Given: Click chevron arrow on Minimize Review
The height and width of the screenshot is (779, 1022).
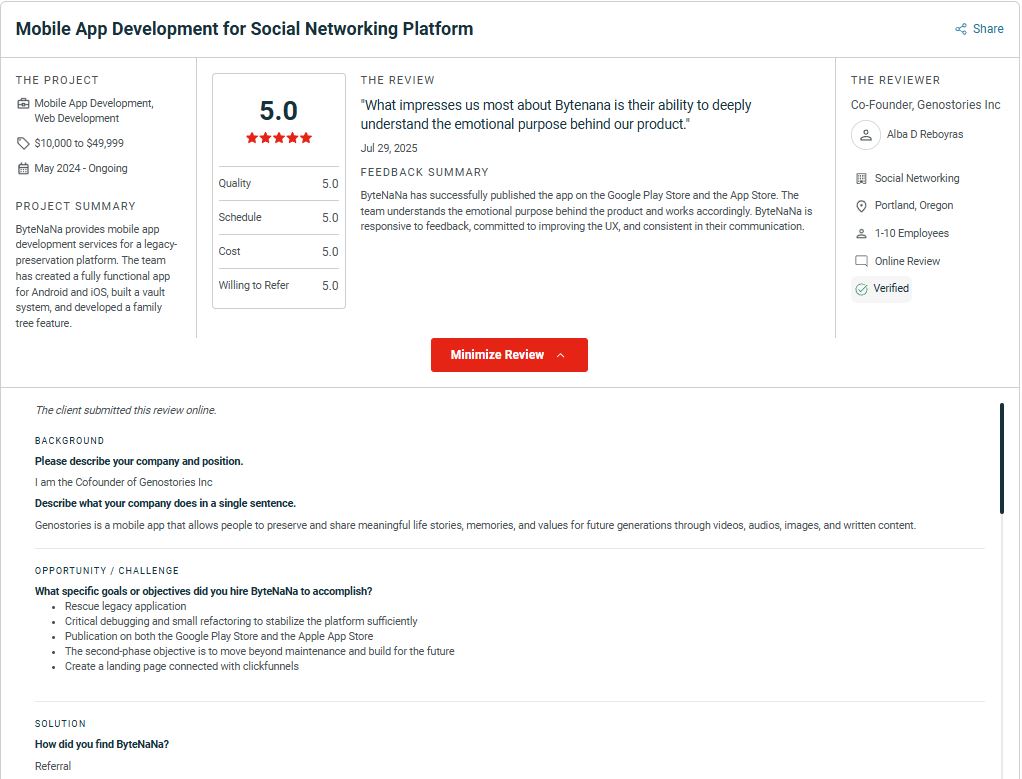Looking at the screenshot, I should point(561,355).
